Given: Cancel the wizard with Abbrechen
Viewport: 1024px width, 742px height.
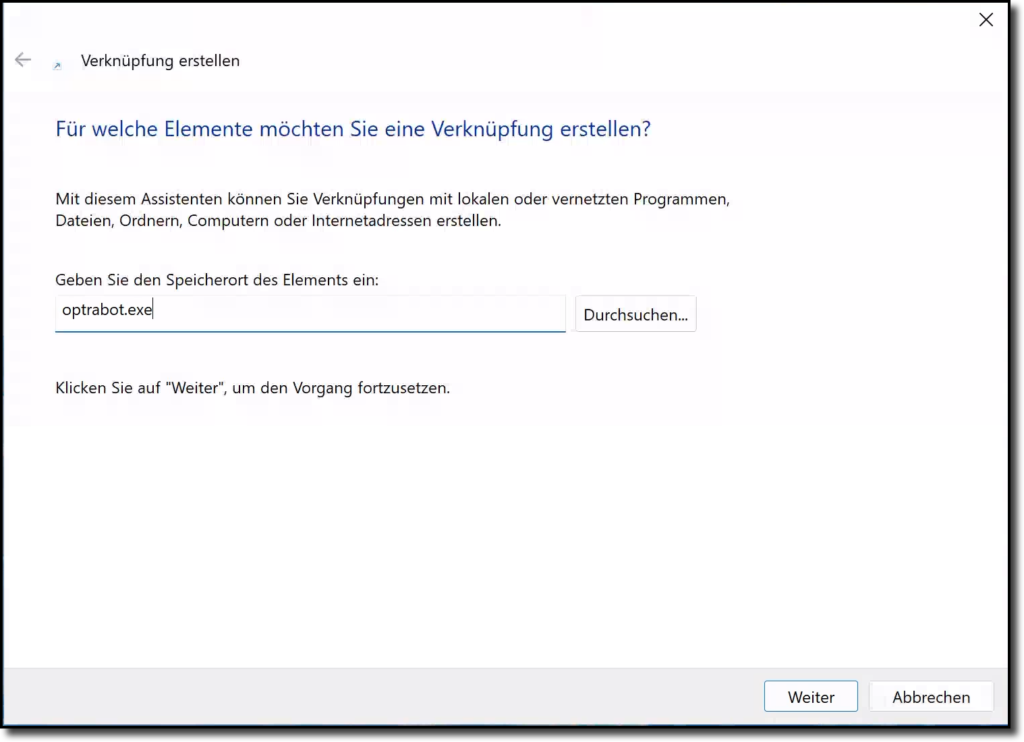Looking at the screenshot, I should point(930,697).
